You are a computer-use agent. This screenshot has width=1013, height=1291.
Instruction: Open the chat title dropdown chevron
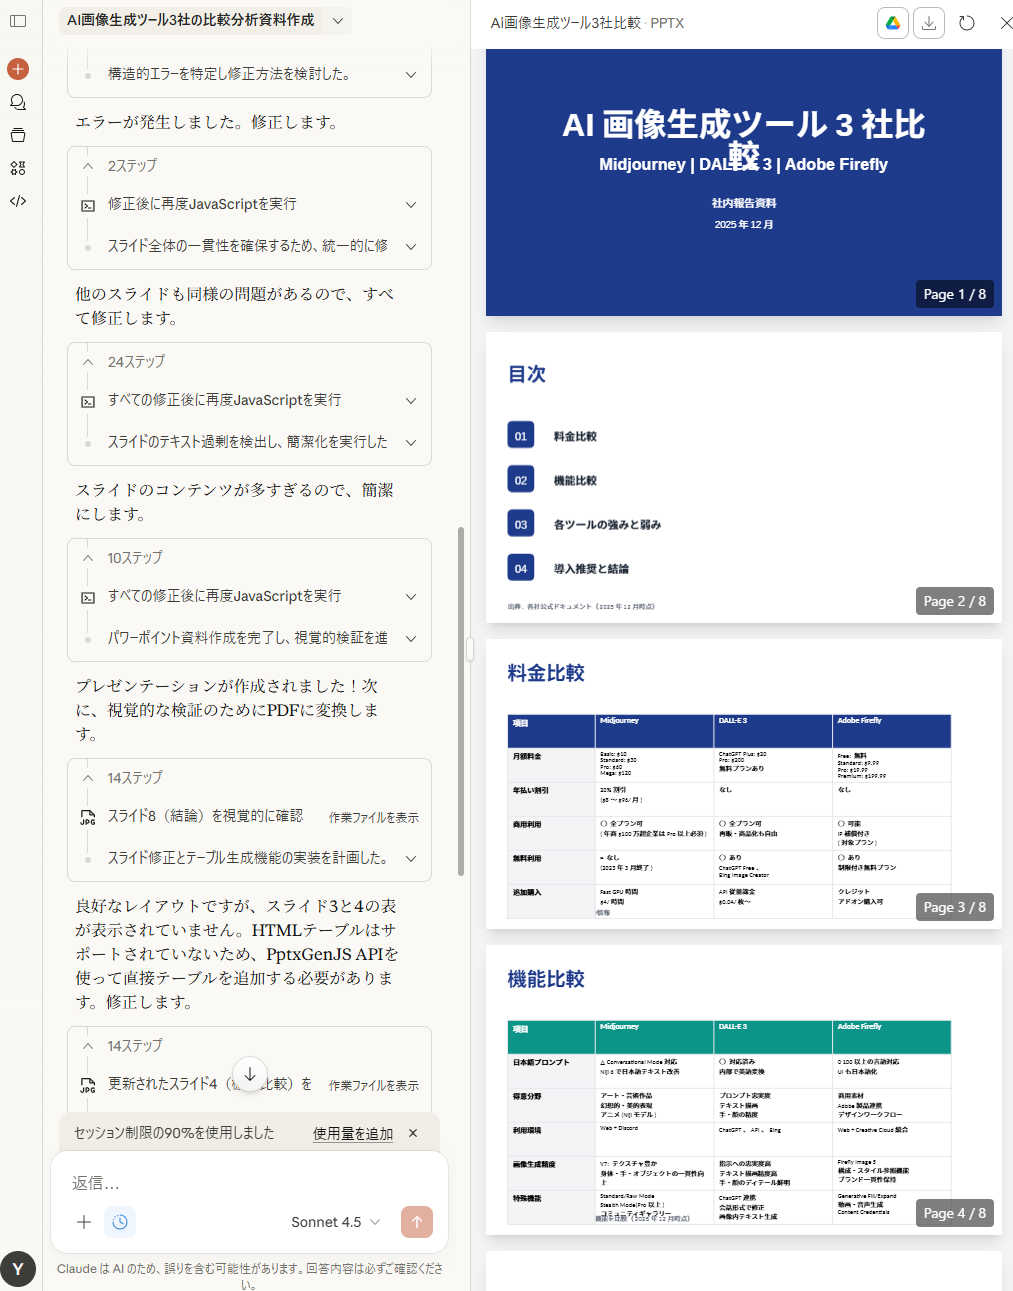point(338,20)
